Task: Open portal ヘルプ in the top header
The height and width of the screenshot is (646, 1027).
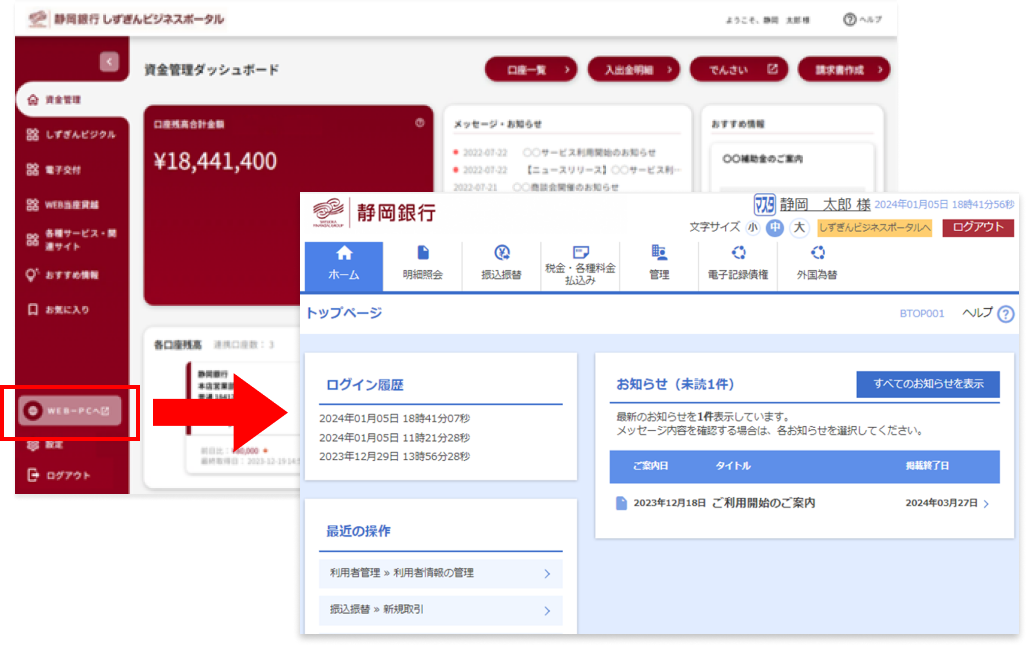Action: click(862, 20)
